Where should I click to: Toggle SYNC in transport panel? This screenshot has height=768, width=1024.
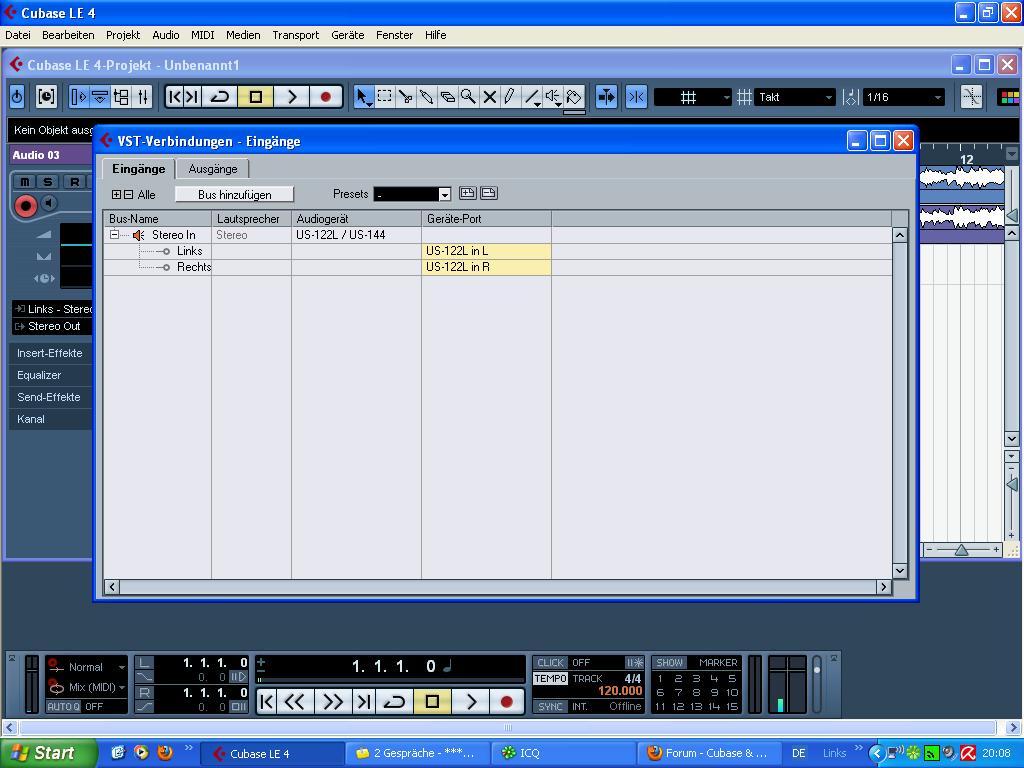551,707
